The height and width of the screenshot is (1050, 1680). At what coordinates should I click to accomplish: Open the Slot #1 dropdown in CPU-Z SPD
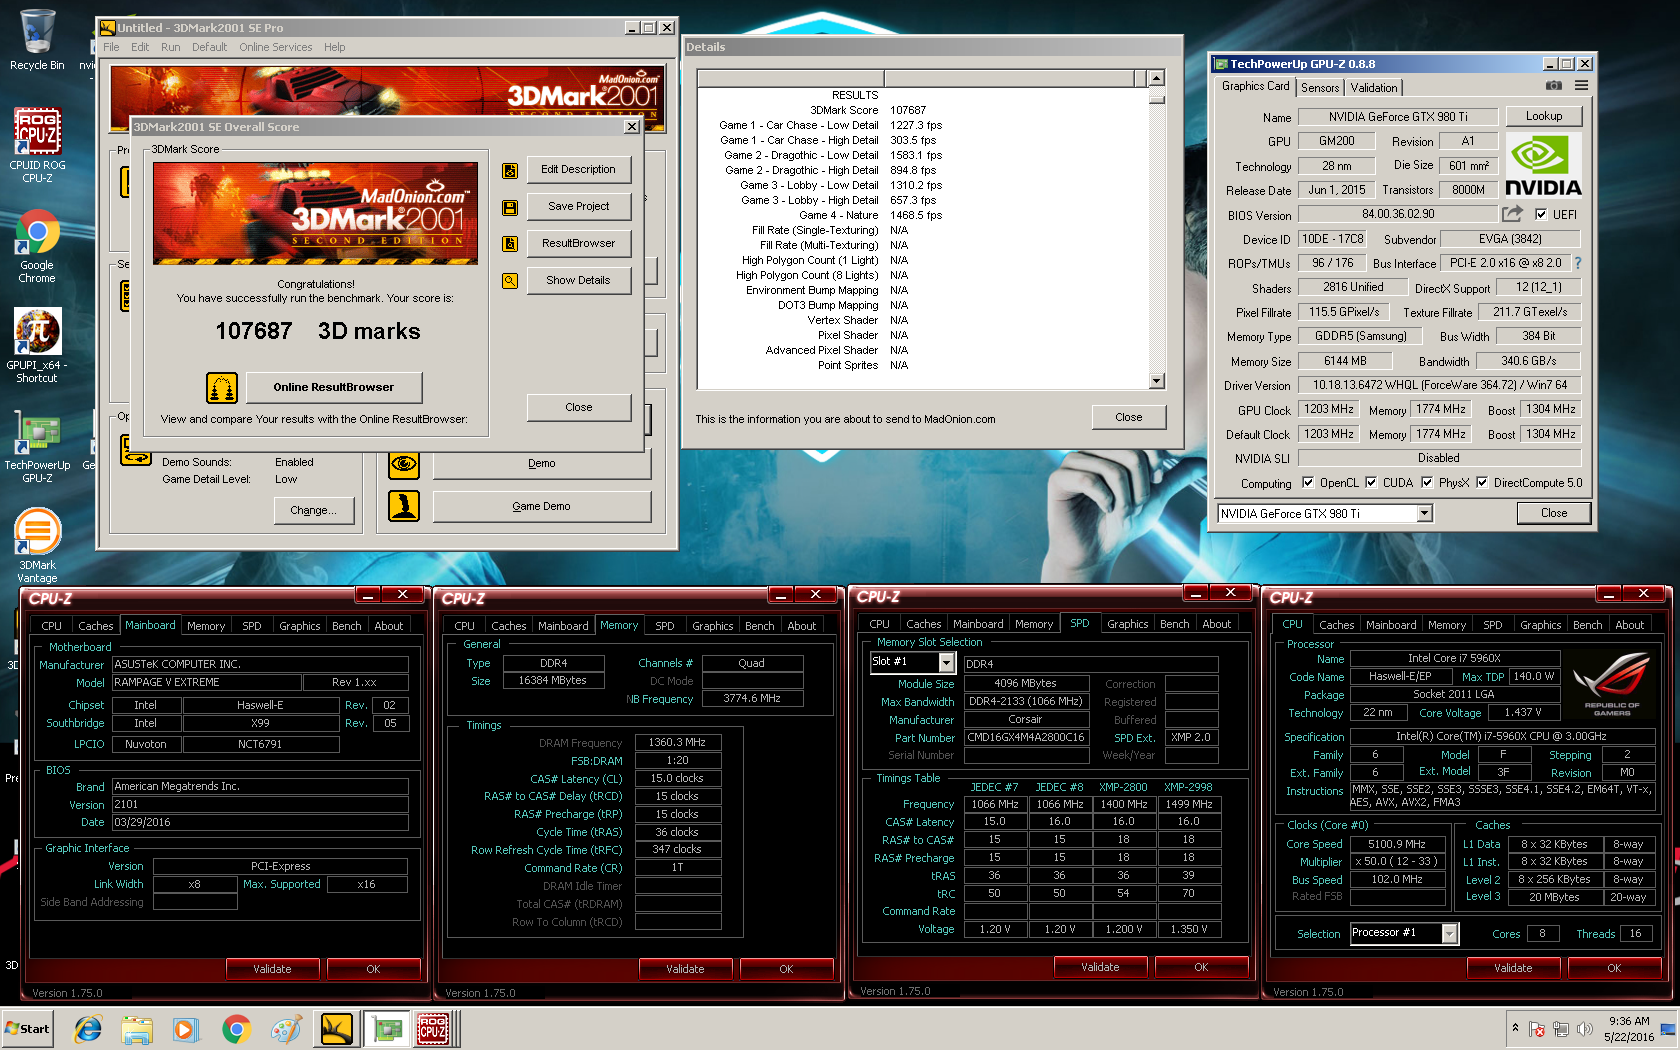[x=947, y=662]
